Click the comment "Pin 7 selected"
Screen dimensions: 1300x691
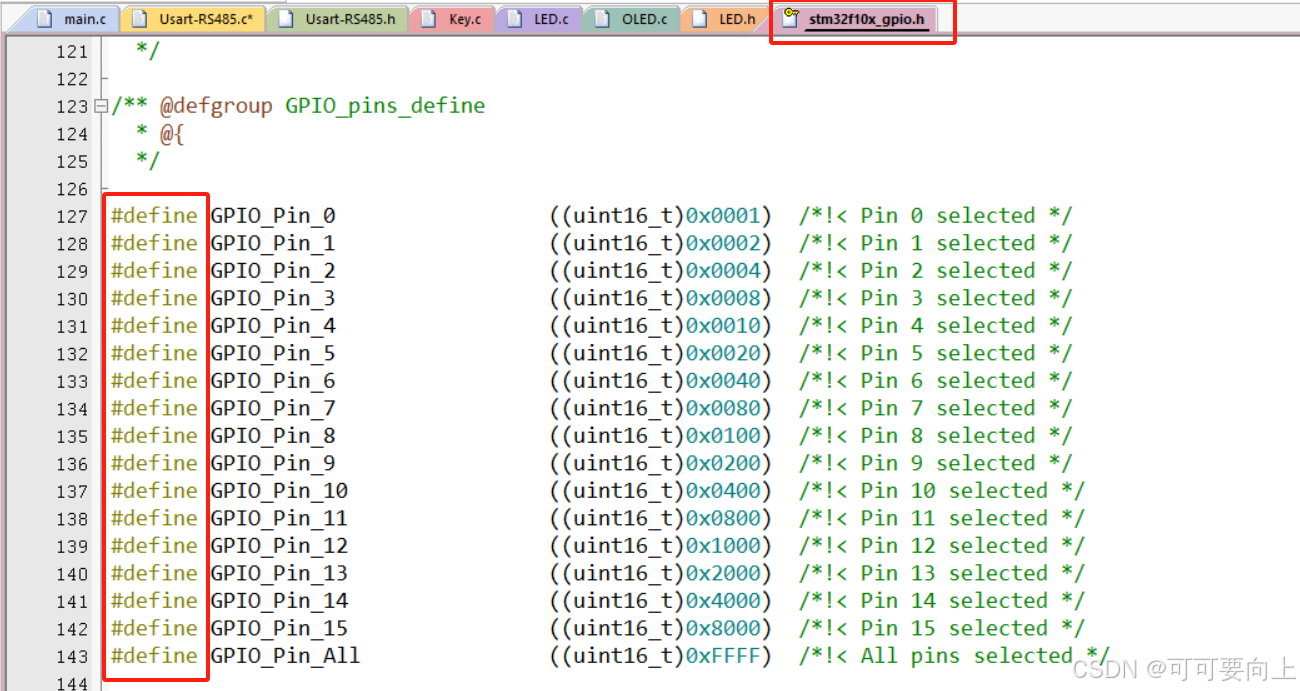(x=948, y=408)
